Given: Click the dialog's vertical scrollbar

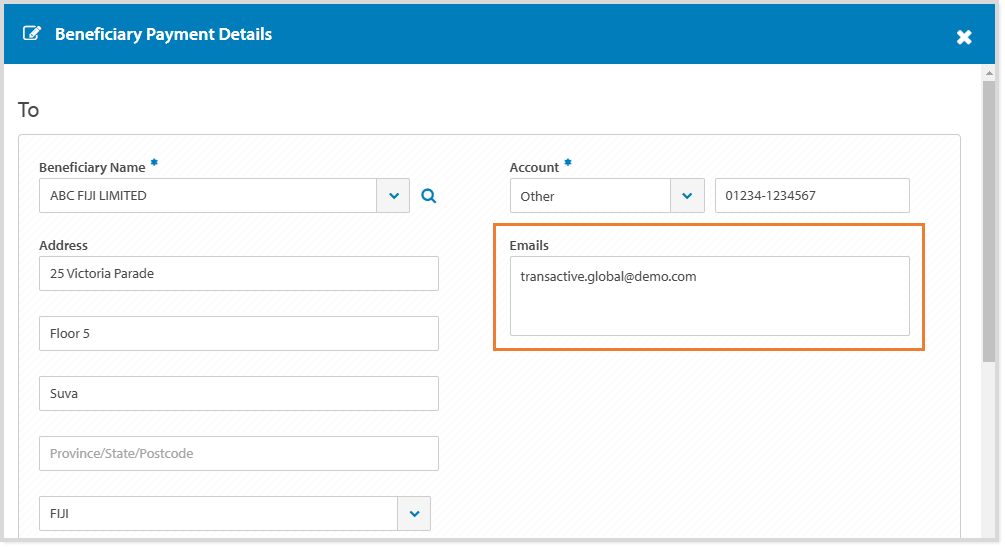Looking at the screenshot, I should pyautogui.click(x=988, y=220).
